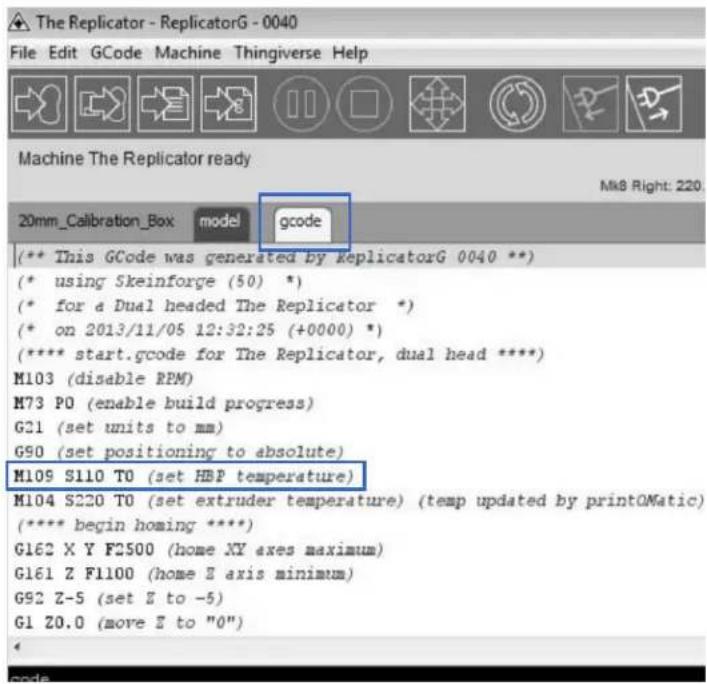Click the G1 Z0.0 move Z line

[129, 623]
